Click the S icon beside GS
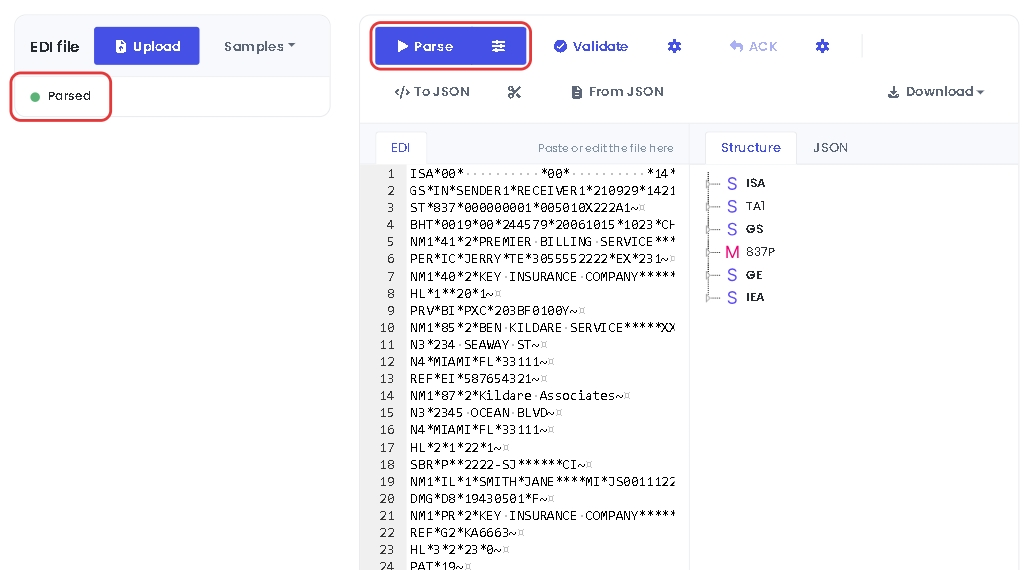 (x=732, y=229)
